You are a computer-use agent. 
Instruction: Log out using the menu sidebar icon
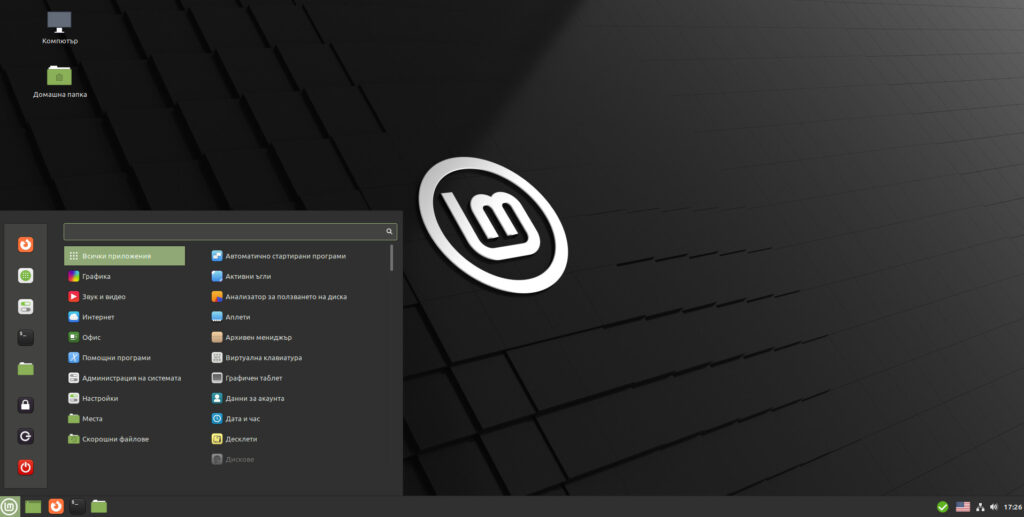click(x=25, y=436)
